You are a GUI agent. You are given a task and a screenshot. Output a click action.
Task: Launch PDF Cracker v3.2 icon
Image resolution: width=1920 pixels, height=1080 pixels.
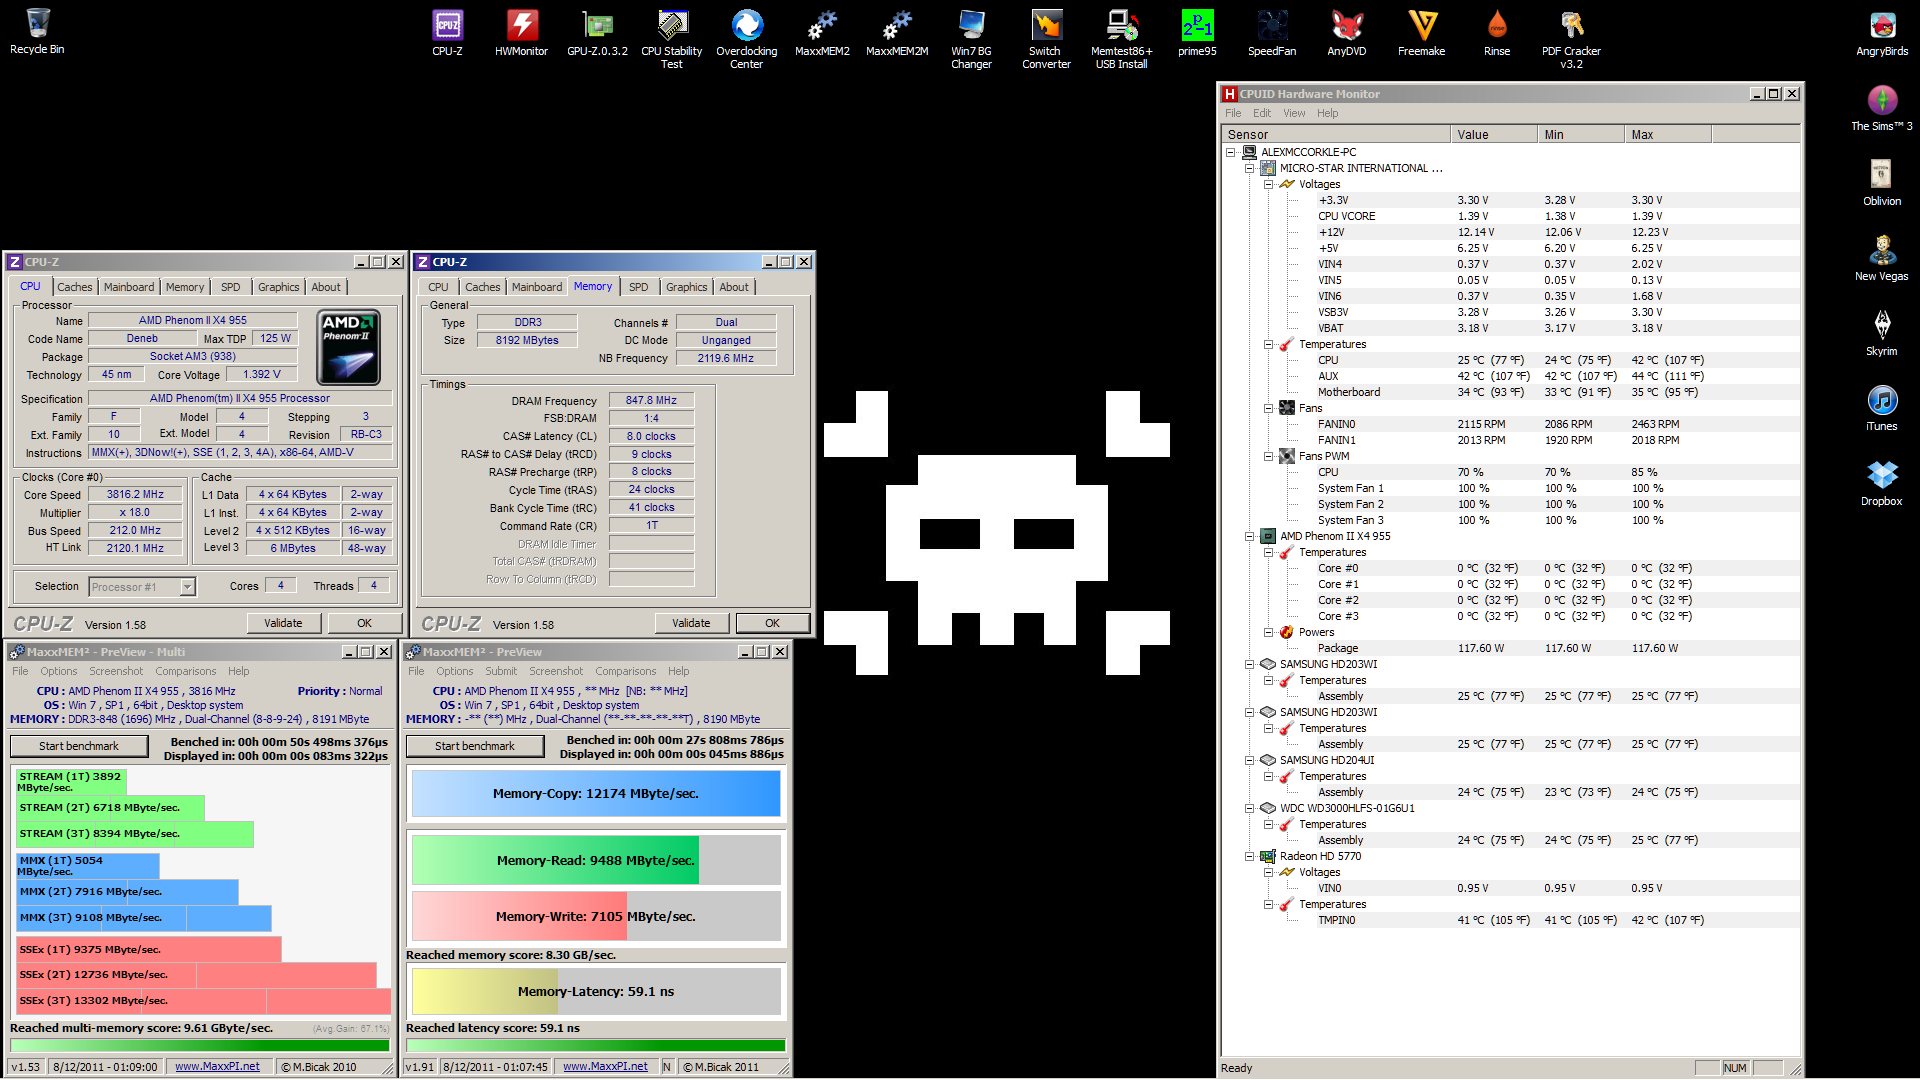tap(1572, 39)
